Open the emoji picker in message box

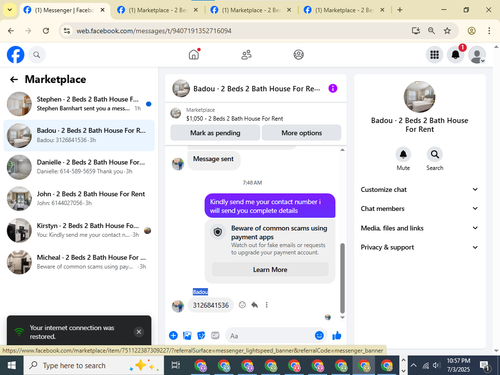click(x=319, y=335)
